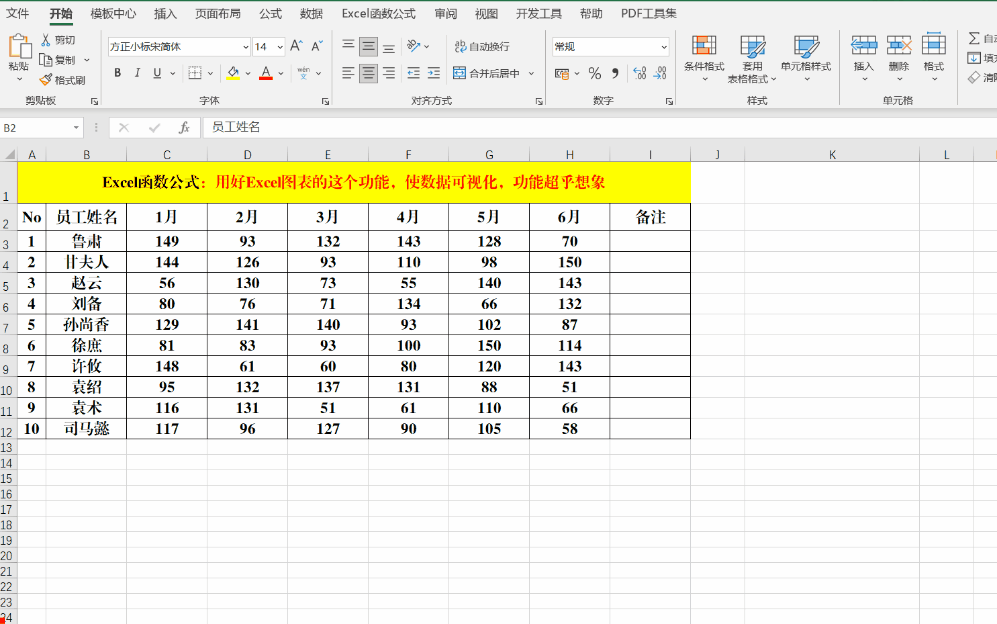Select the 备注 header cell
Viewport: 997px width, 624px height.
(x=650, y=217)
